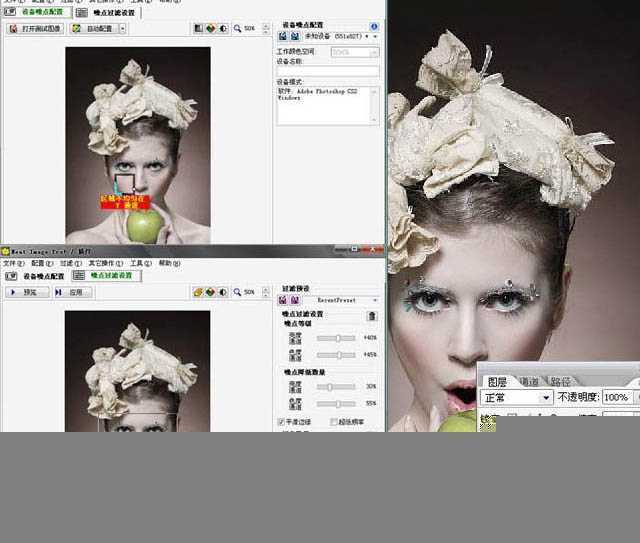Click zoom stepper beside 50% in 打开测试图像 toolbar

click(x=266, y=28)
